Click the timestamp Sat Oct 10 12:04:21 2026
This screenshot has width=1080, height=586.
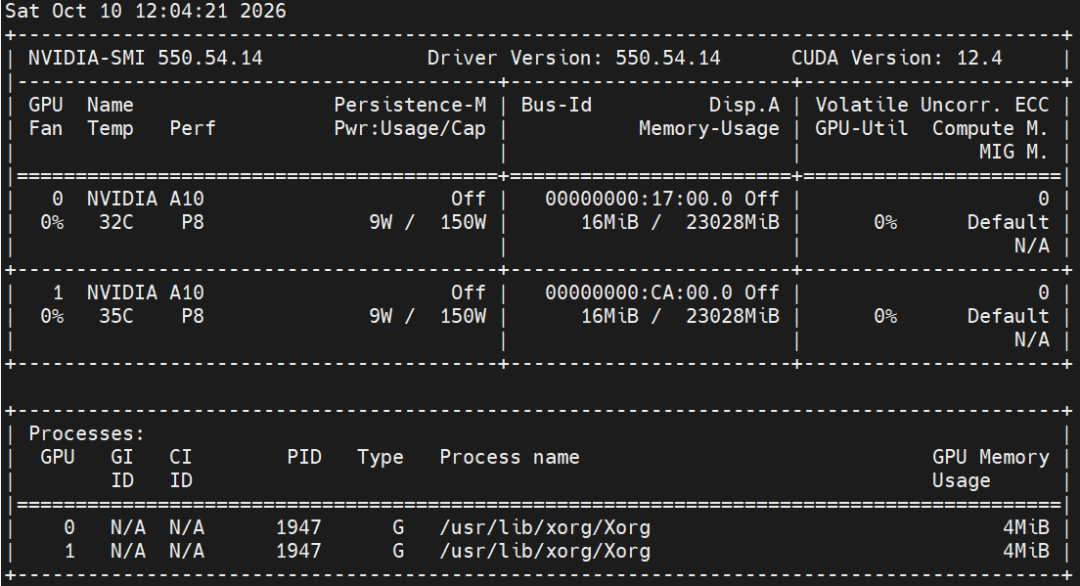pos(145,11)
